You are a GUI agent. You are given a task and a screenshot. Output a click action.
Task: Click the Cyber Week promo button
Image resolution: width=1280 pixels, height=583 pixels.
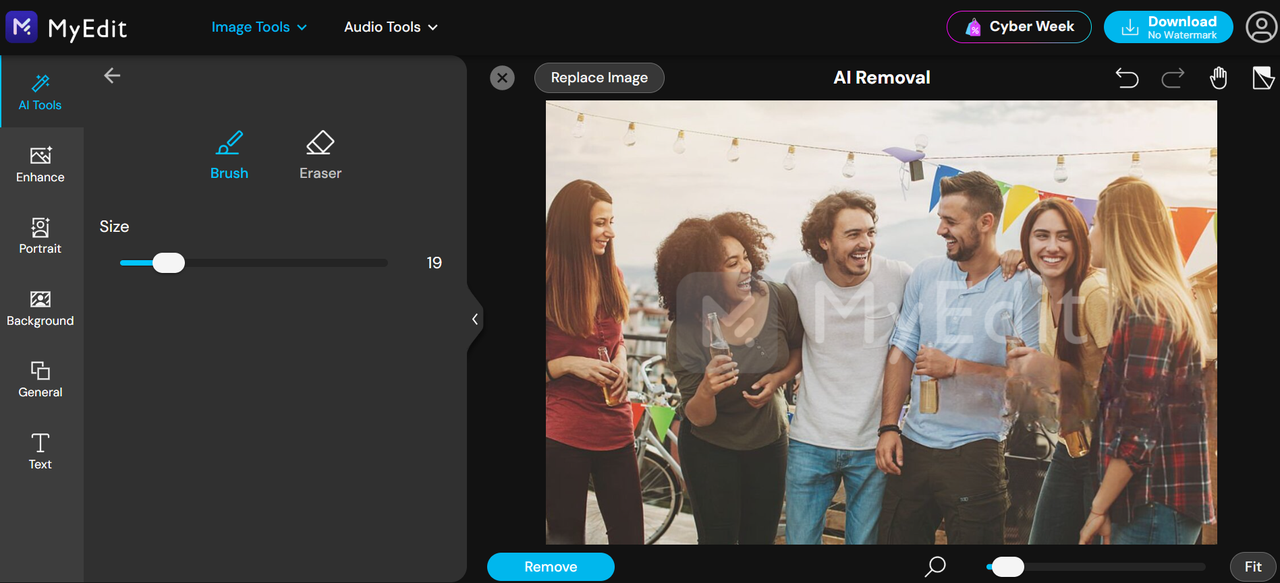click(1019, 27)
